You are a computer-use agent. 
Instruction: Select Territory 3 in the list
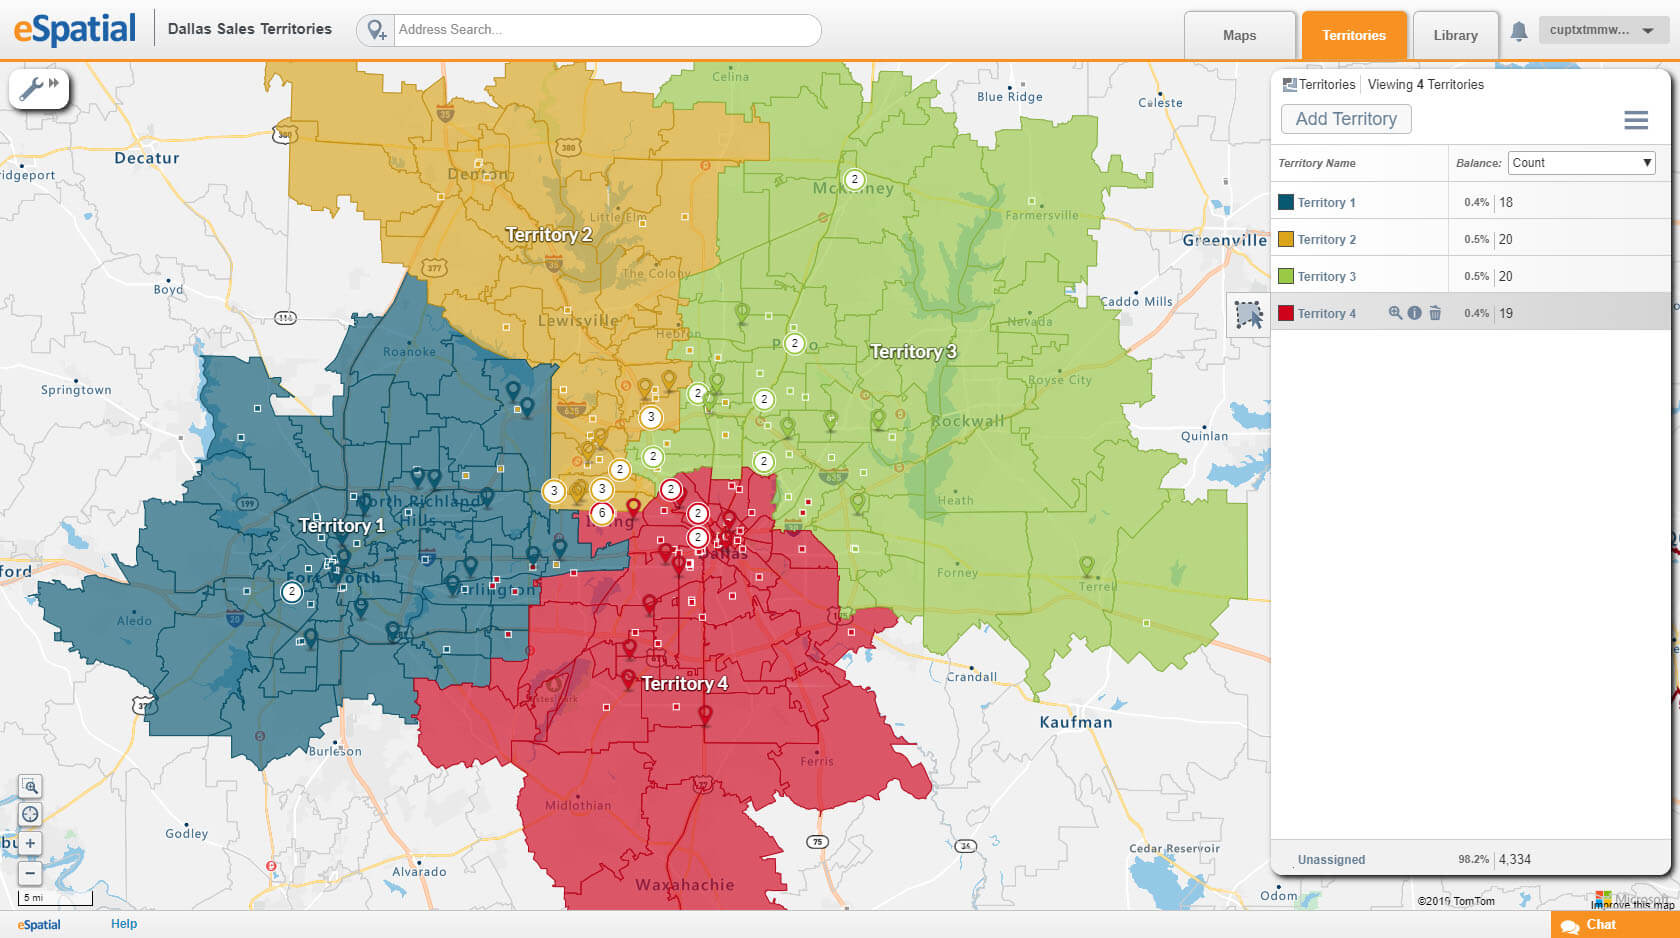[x=1326, y=277]
